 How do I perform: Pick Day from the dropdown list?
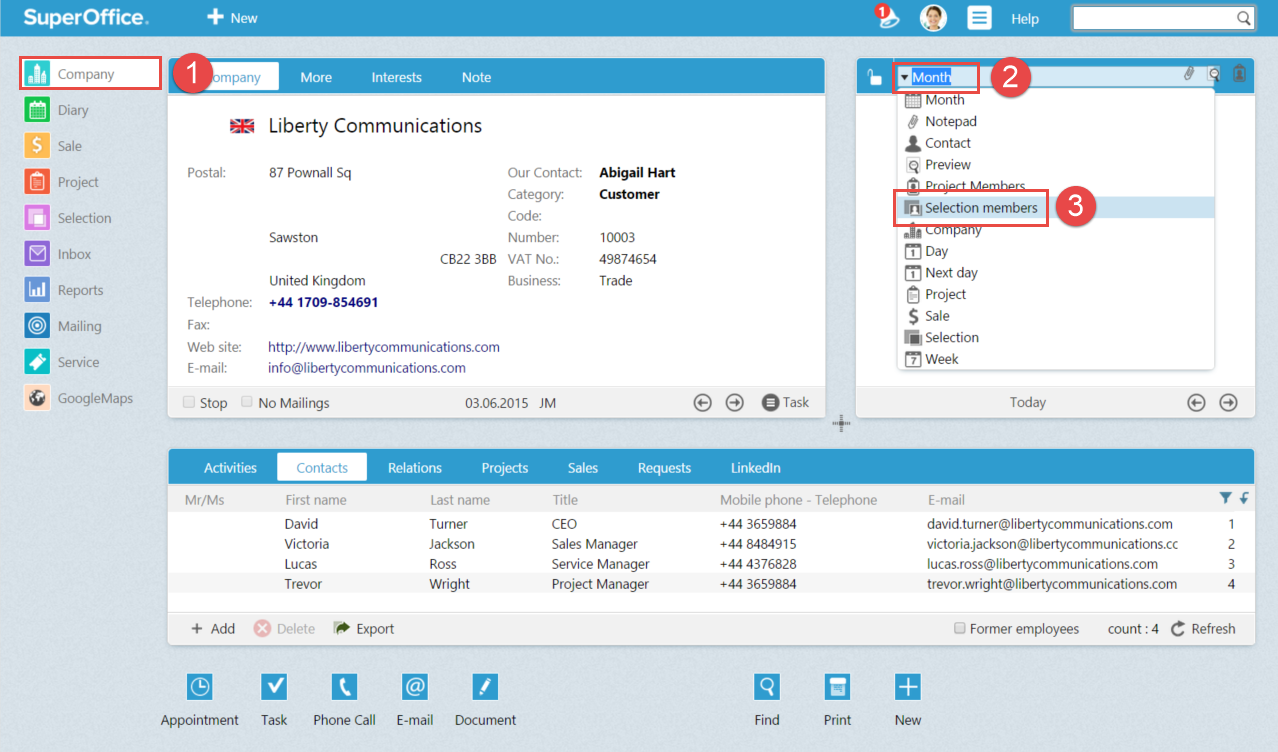pos(1056,251)
